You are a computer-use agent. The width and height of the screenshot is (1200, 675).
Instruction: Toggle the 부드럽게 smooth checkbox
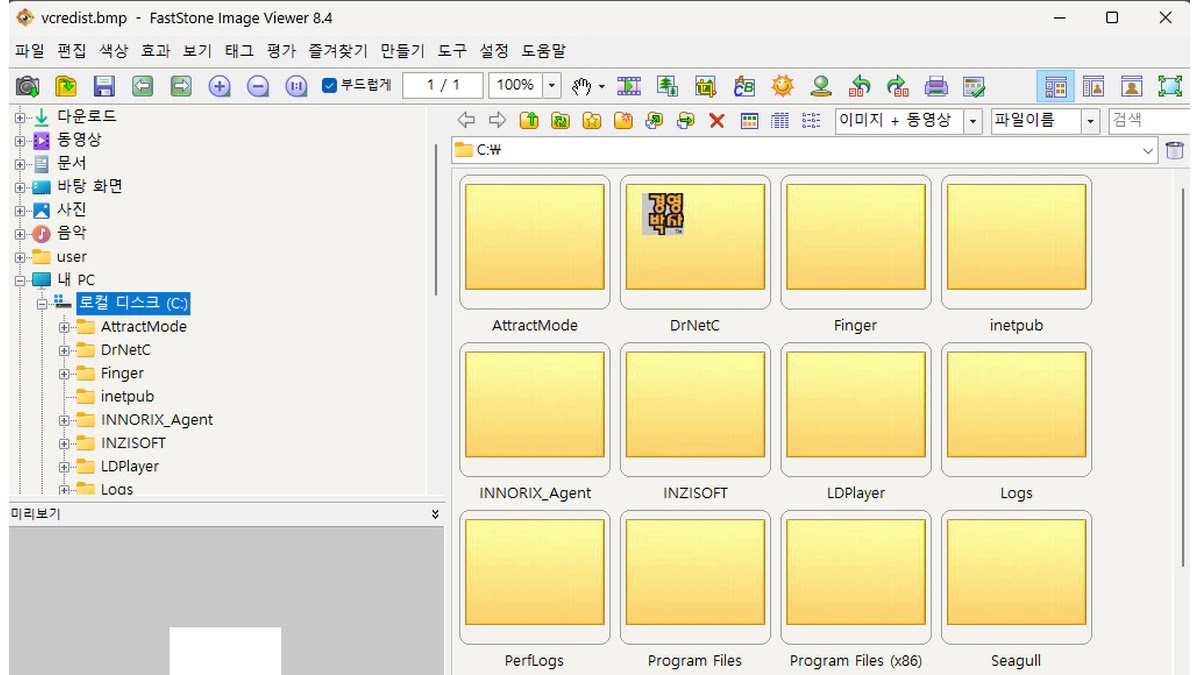(329, 86)
